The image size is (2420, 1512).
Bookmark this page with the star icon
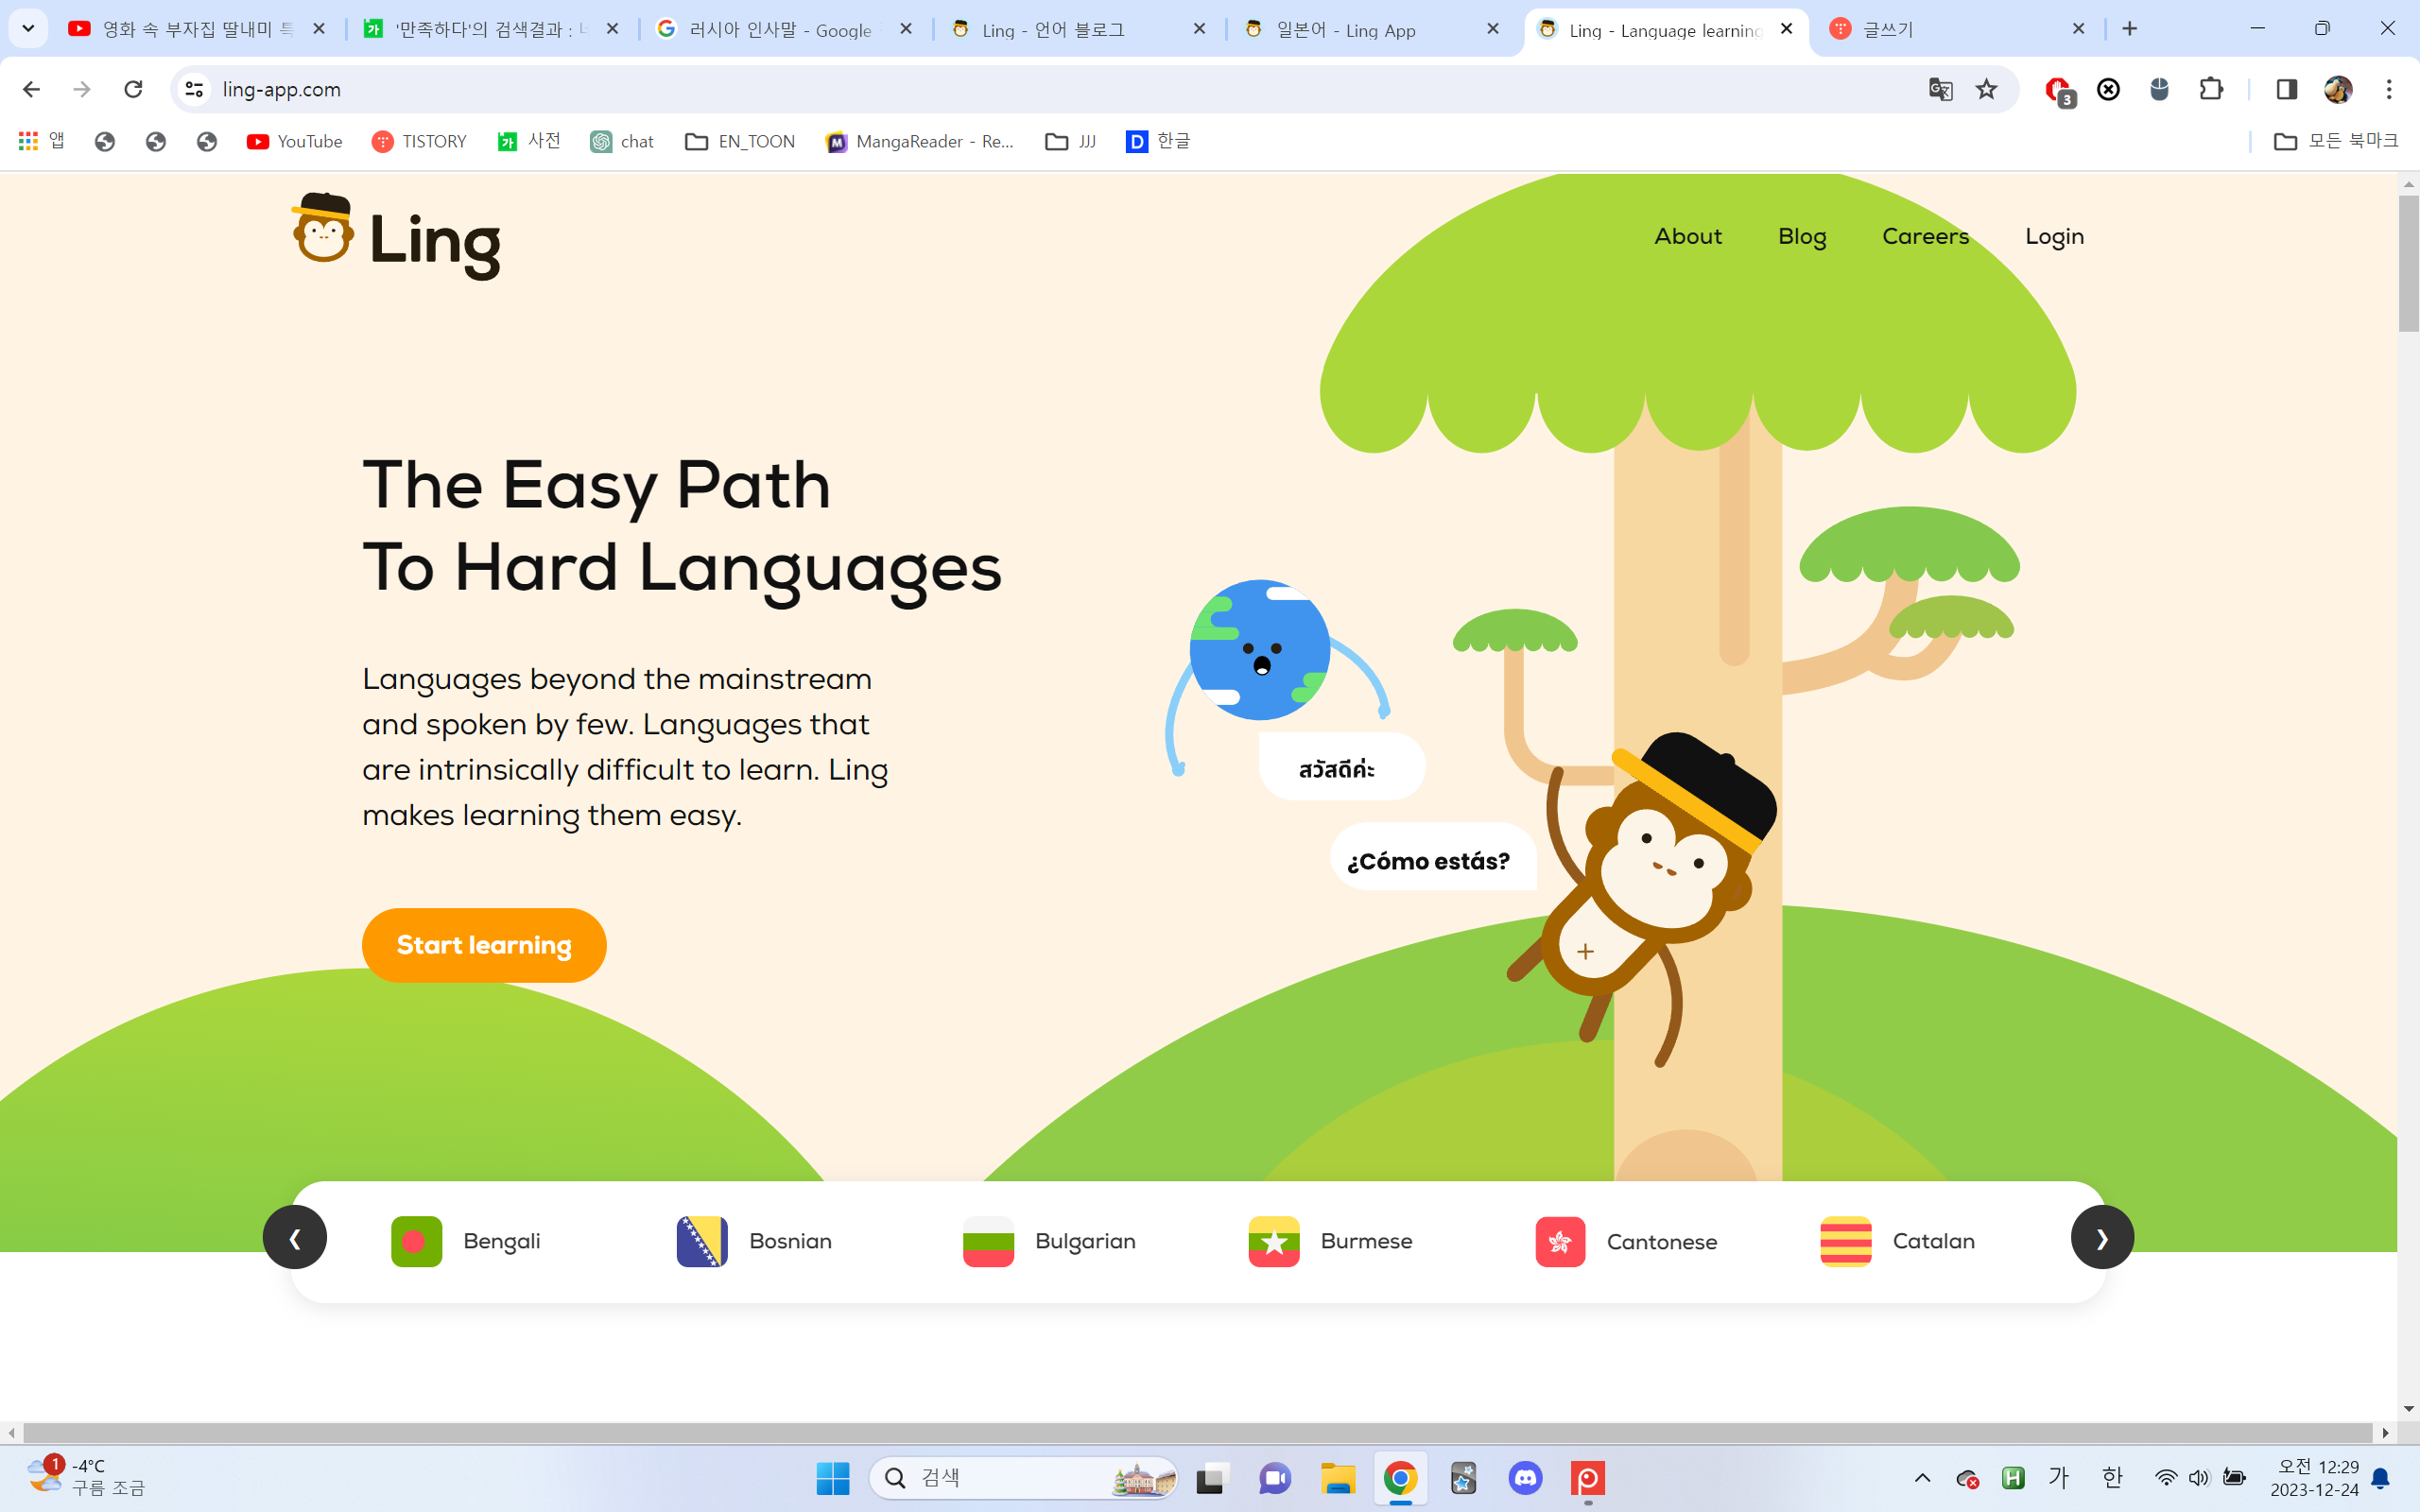(x=1986, y=89)
